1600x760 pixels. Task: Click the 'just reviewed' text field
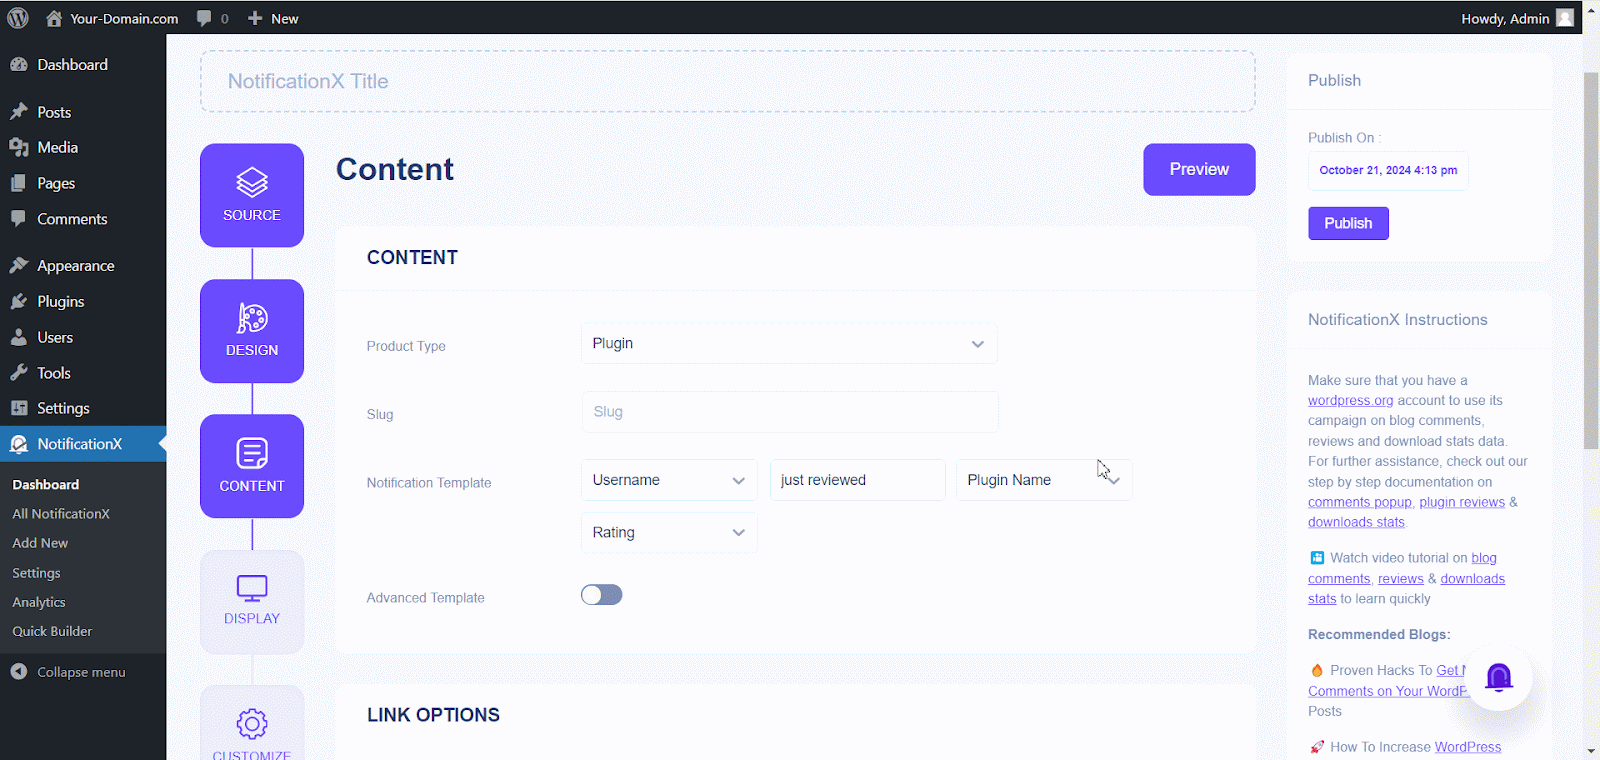(857, 480)
